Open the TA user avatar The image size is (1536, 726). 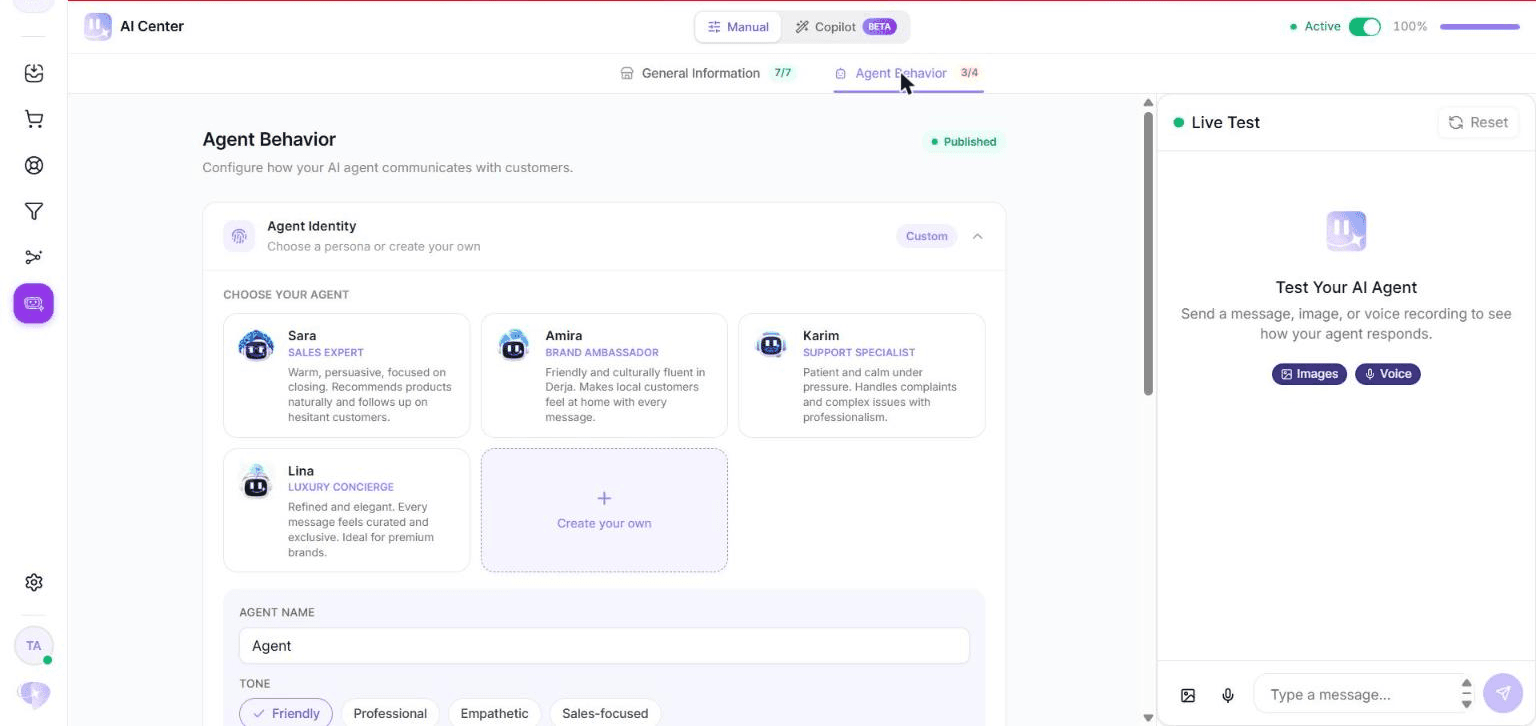pyautogui.click(x=34, y=646)
